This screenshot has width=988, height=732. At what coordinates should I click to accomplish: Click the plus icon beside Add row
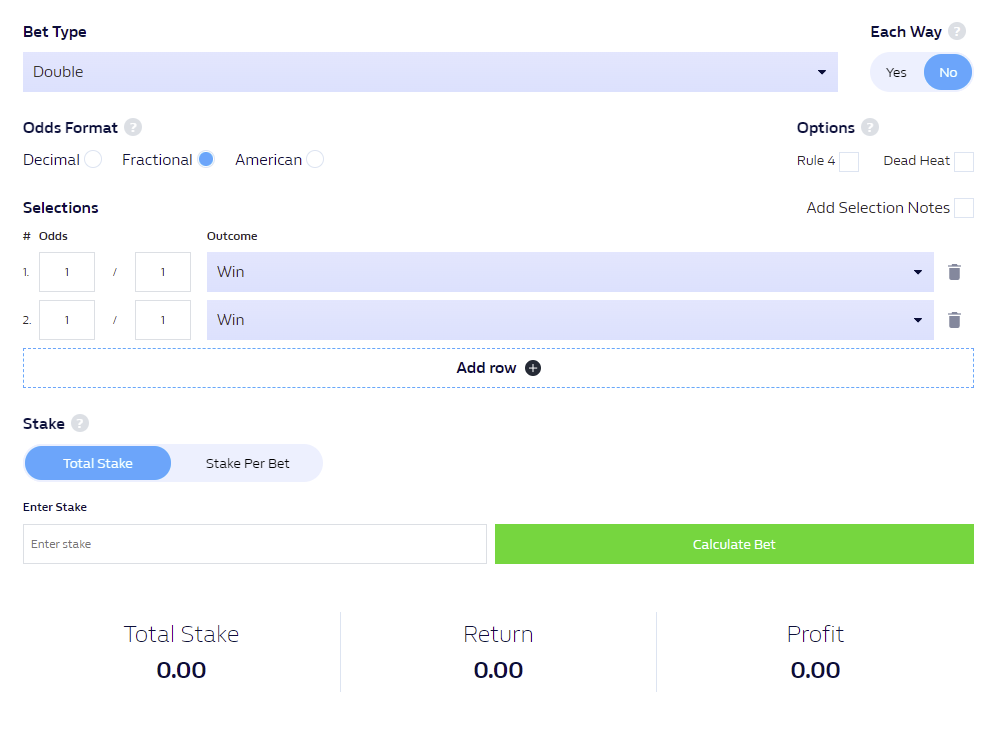pyautogui.click(x=533, y=368)
